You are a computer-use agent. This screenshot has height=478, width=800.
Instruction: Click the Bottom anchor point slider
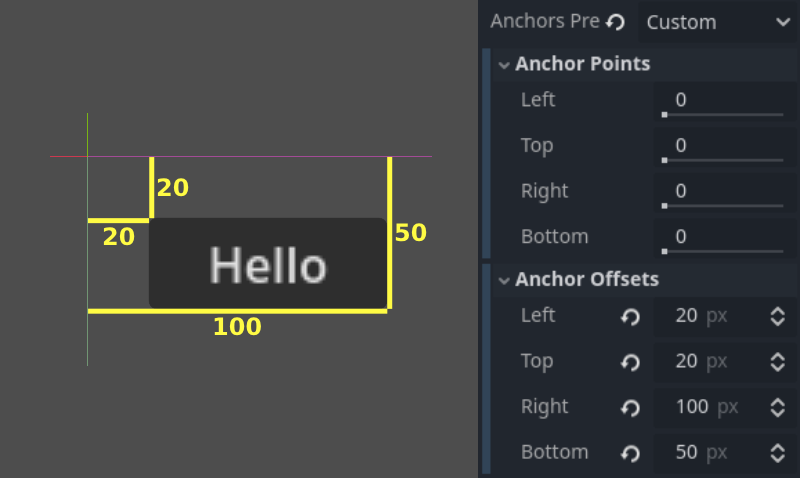point(722,251)
